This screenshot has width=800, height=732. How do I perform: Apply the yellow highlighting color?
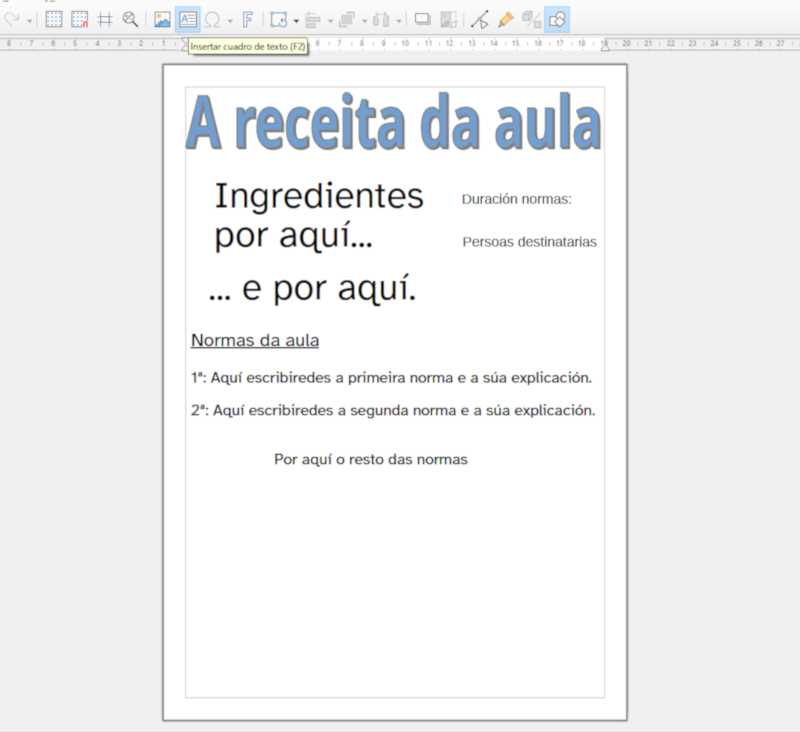point(506,17)
